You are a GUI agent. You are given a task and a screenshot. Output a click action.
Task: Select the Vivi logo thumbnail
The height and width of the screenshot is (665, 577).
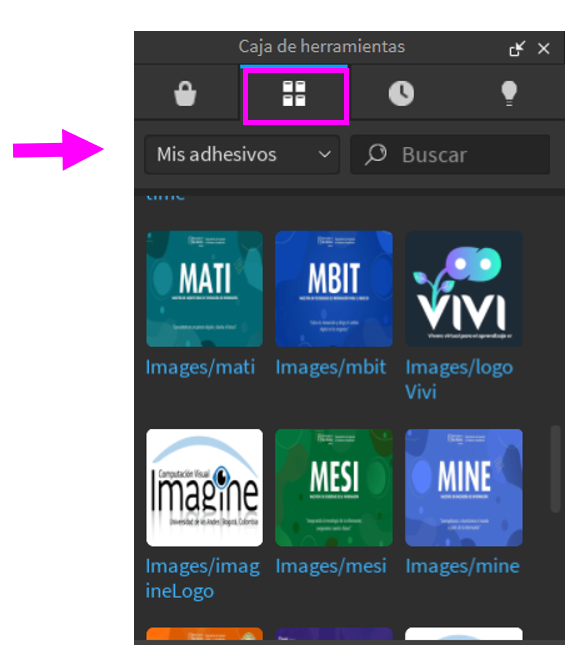coord(463,289)
